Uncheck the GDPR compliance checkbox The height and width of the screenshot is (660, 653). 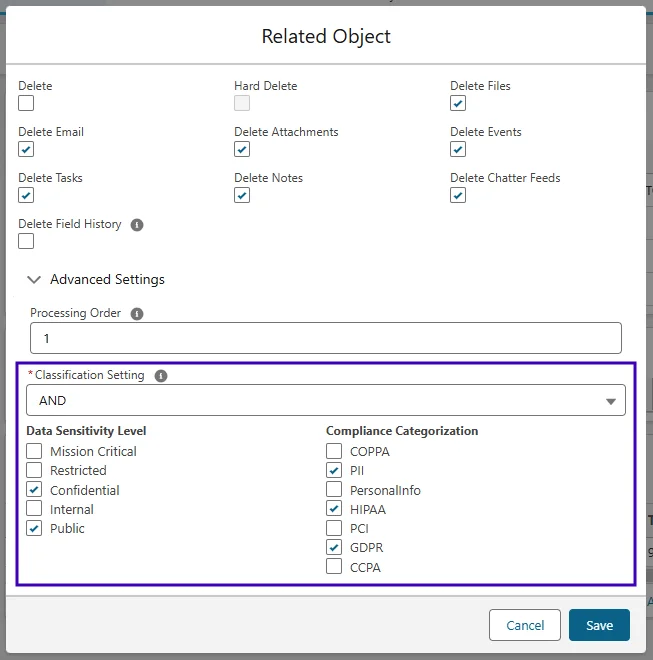[334, 548]
